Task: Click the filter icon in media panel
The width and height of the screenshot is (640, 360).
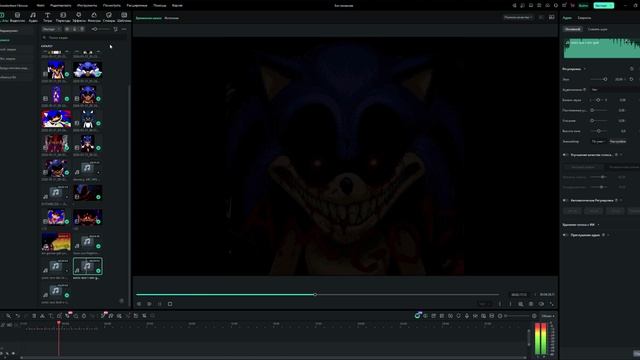Action: pos(116,29)
